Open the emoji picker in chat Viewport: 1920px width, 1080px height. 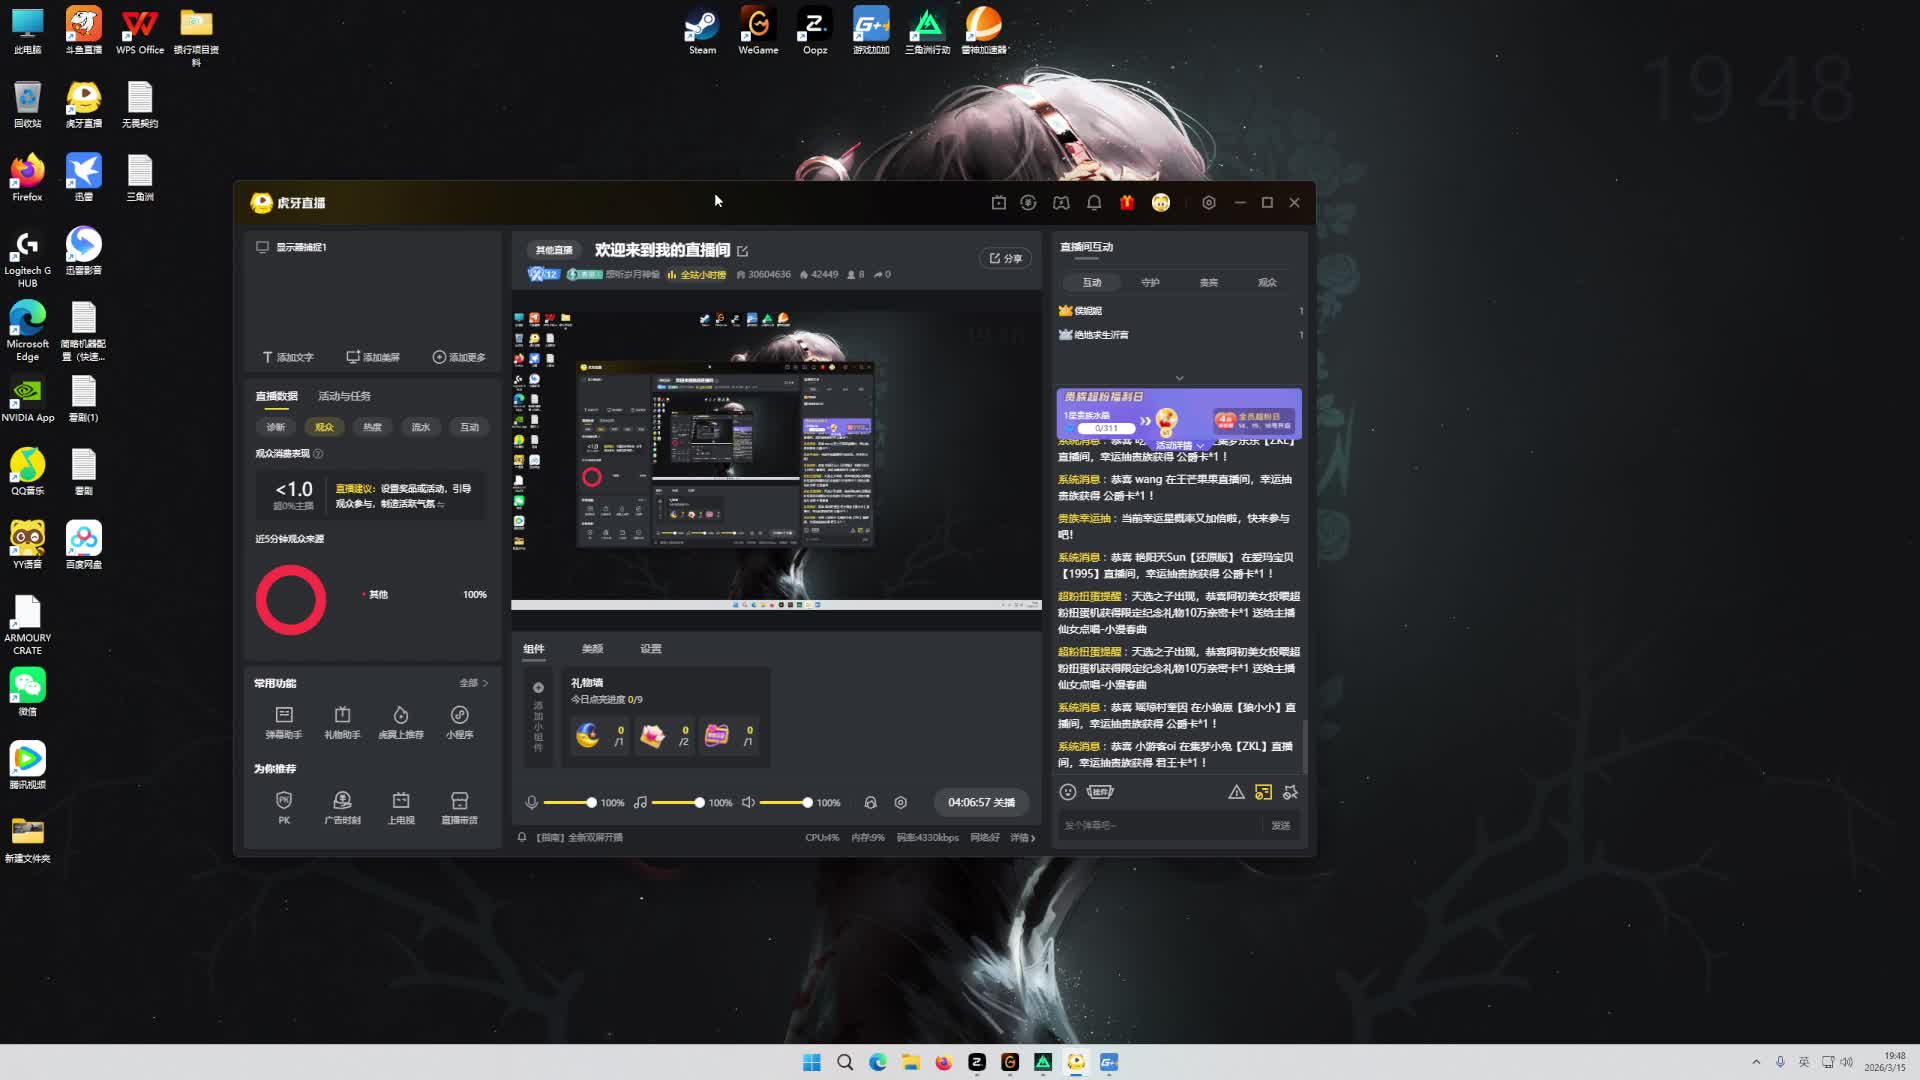[1068, 792]
